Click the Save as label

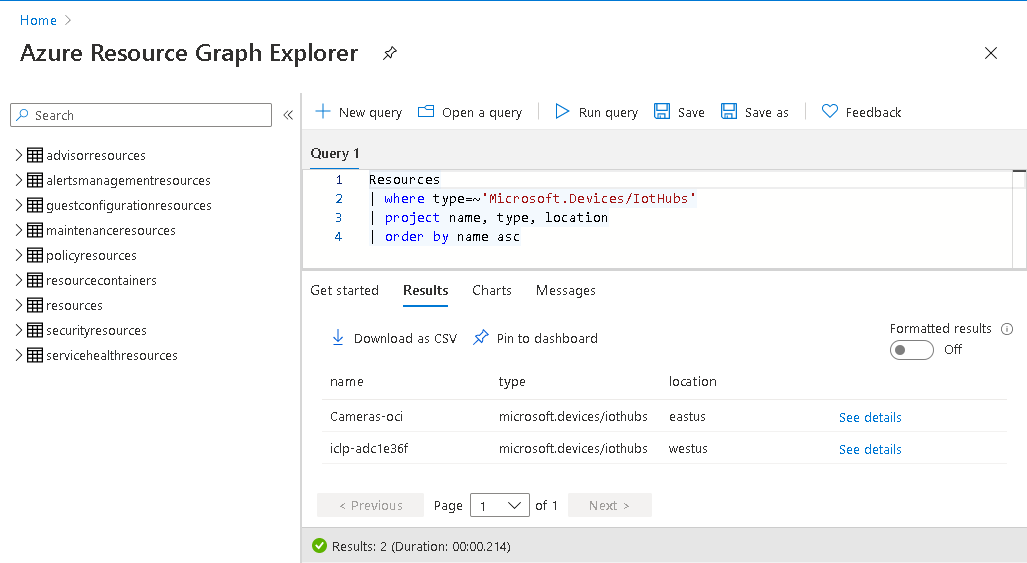pyautogui.click(x=766, y=113)
